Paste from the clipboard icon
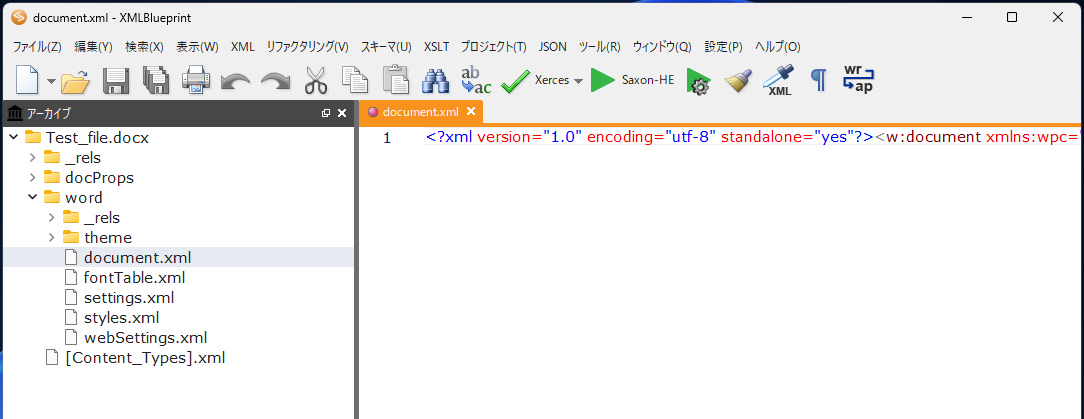Image resolution: width=1084 pixels, height=419 pixels. point(396,80)
